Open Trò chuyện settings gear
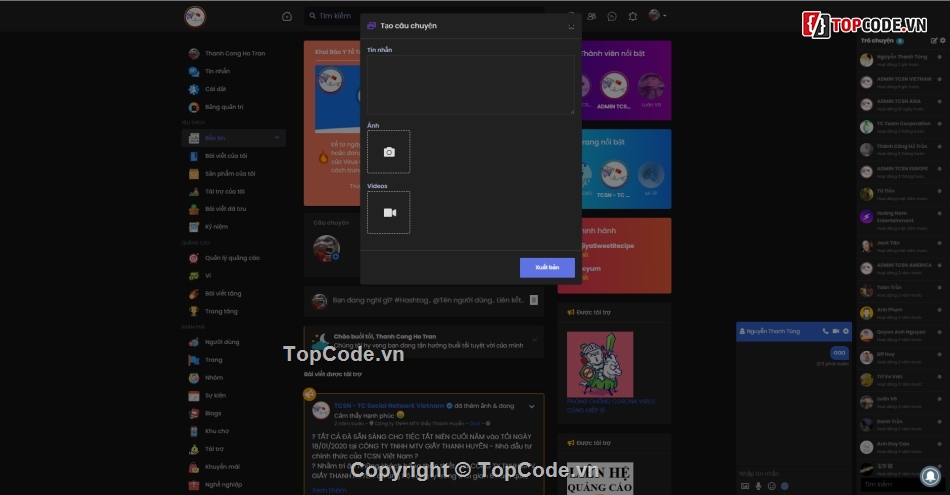Screen dimensions: 950x495 click(943, 41)
